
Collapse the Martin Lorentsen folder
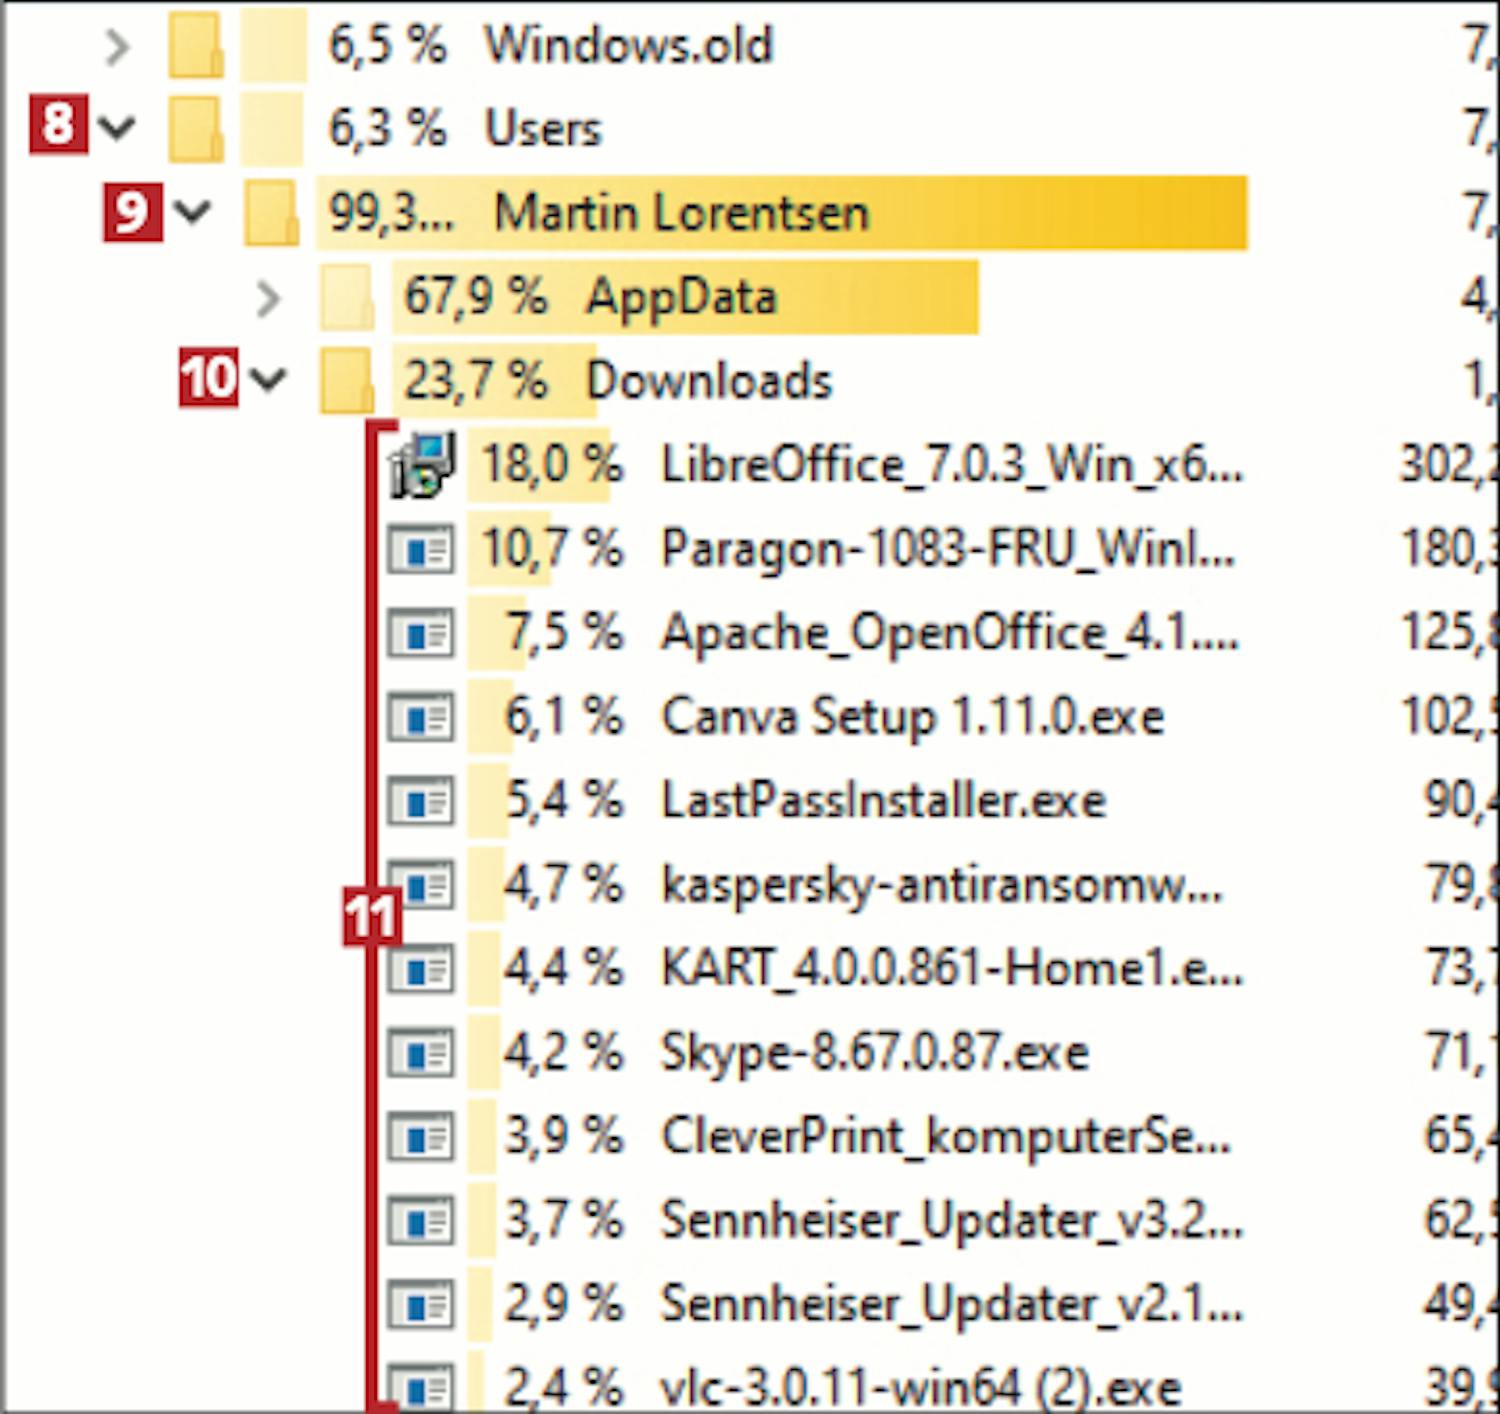pyautogui.click(x=193, y=211)
